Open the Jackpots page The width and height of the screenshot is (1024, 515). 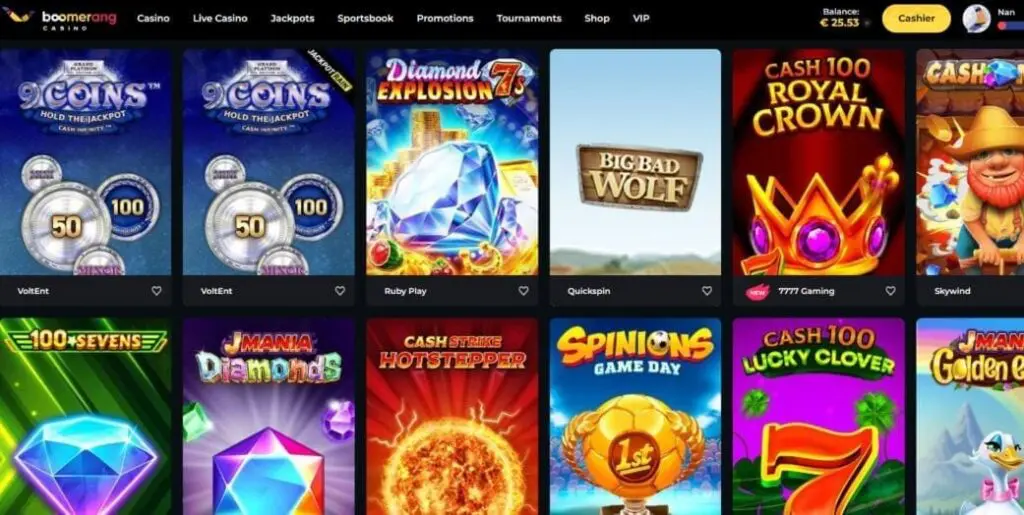(293, 18)
